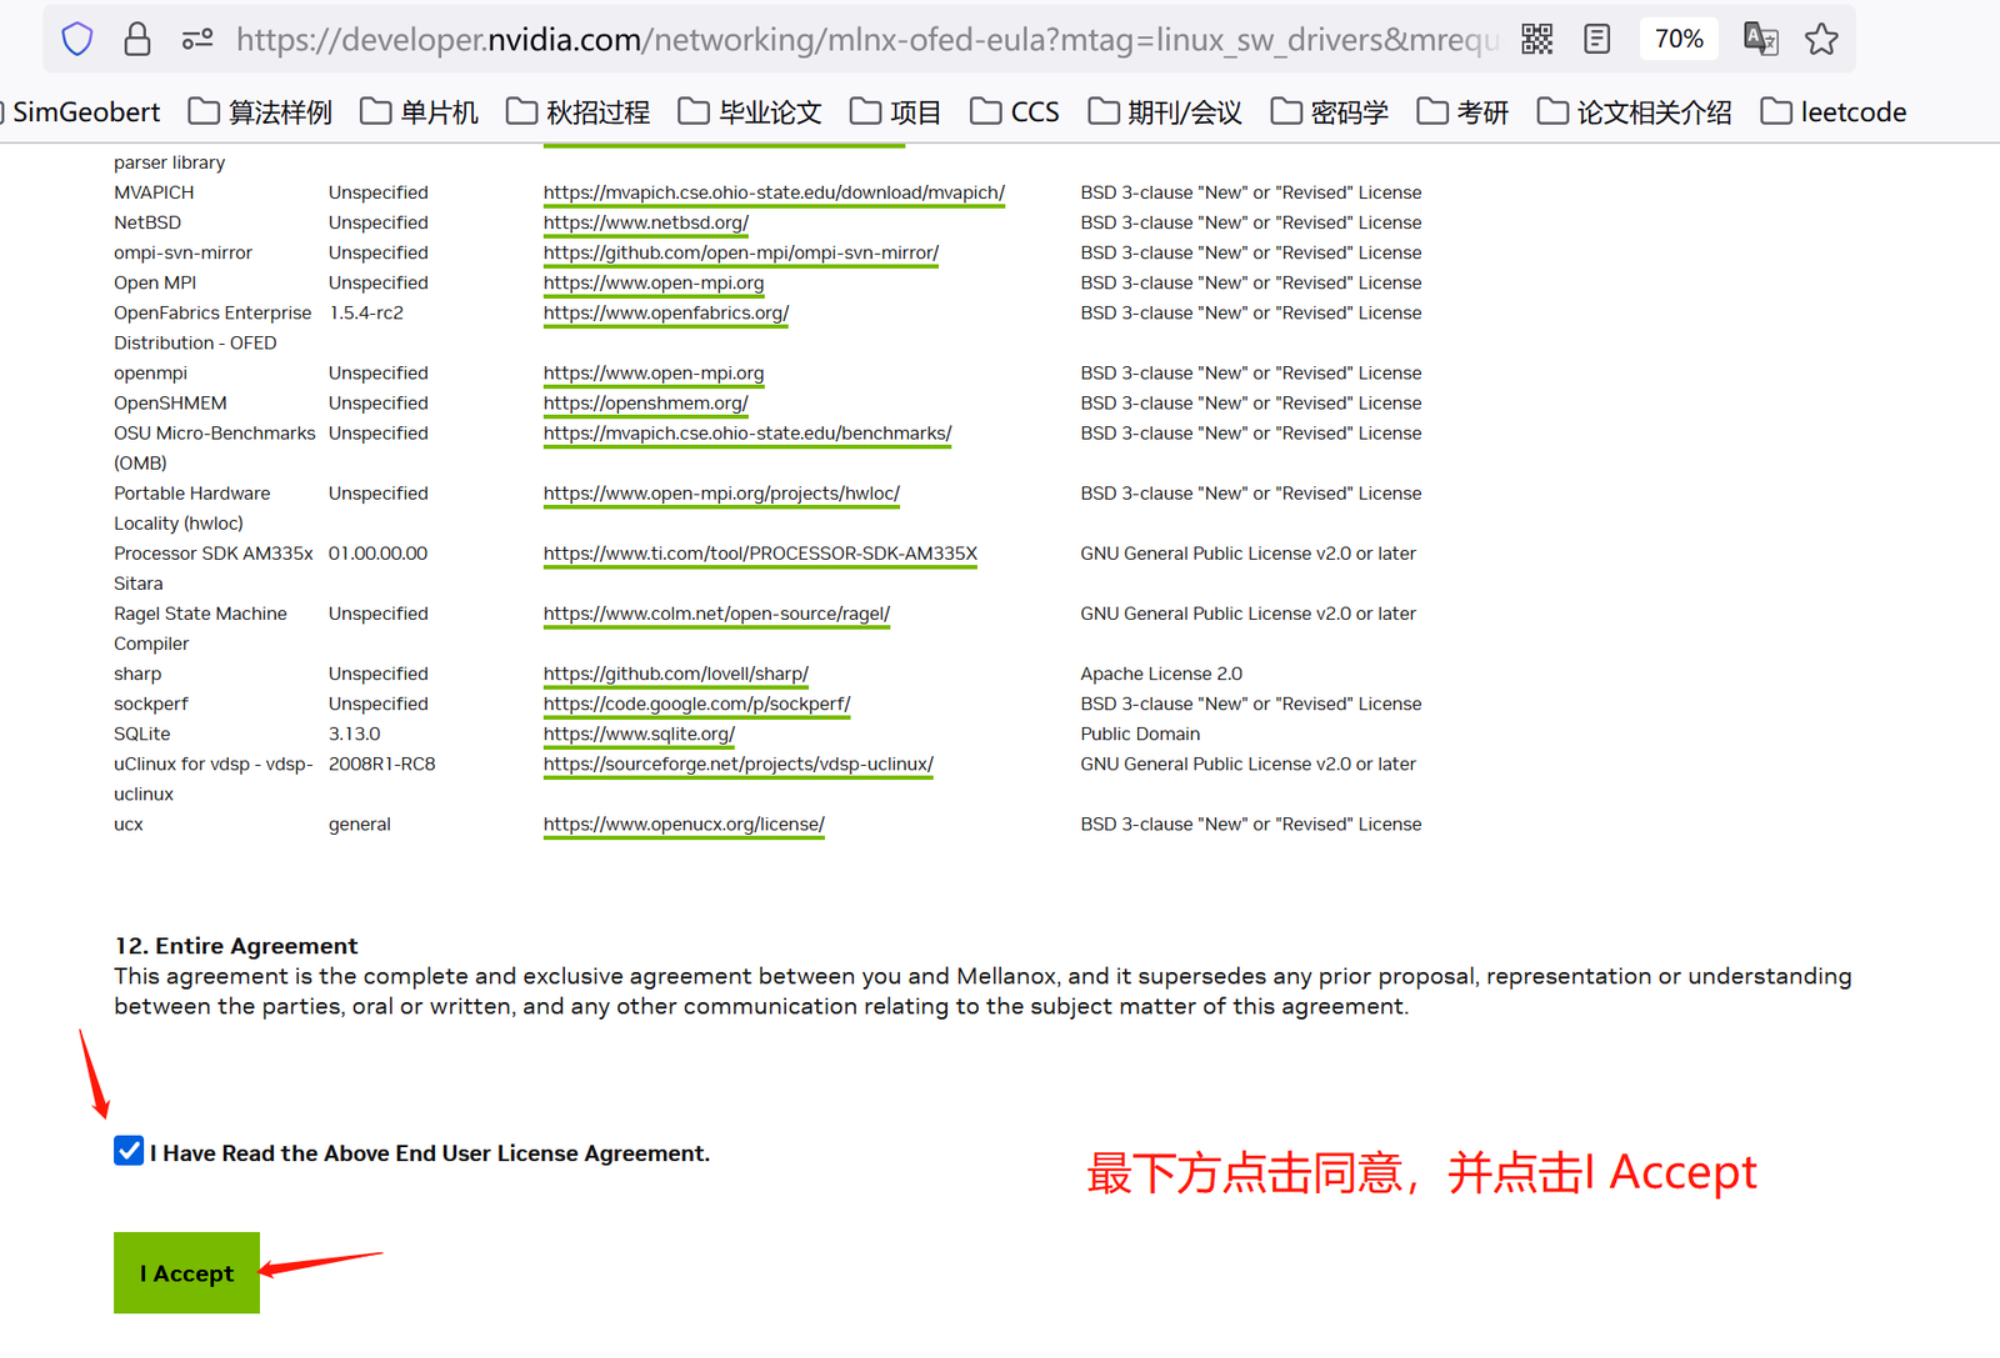Open the lovell/sharp GitHub link
The width and height of the screenshot is (2000, 1358).
[x=676, y=673]
